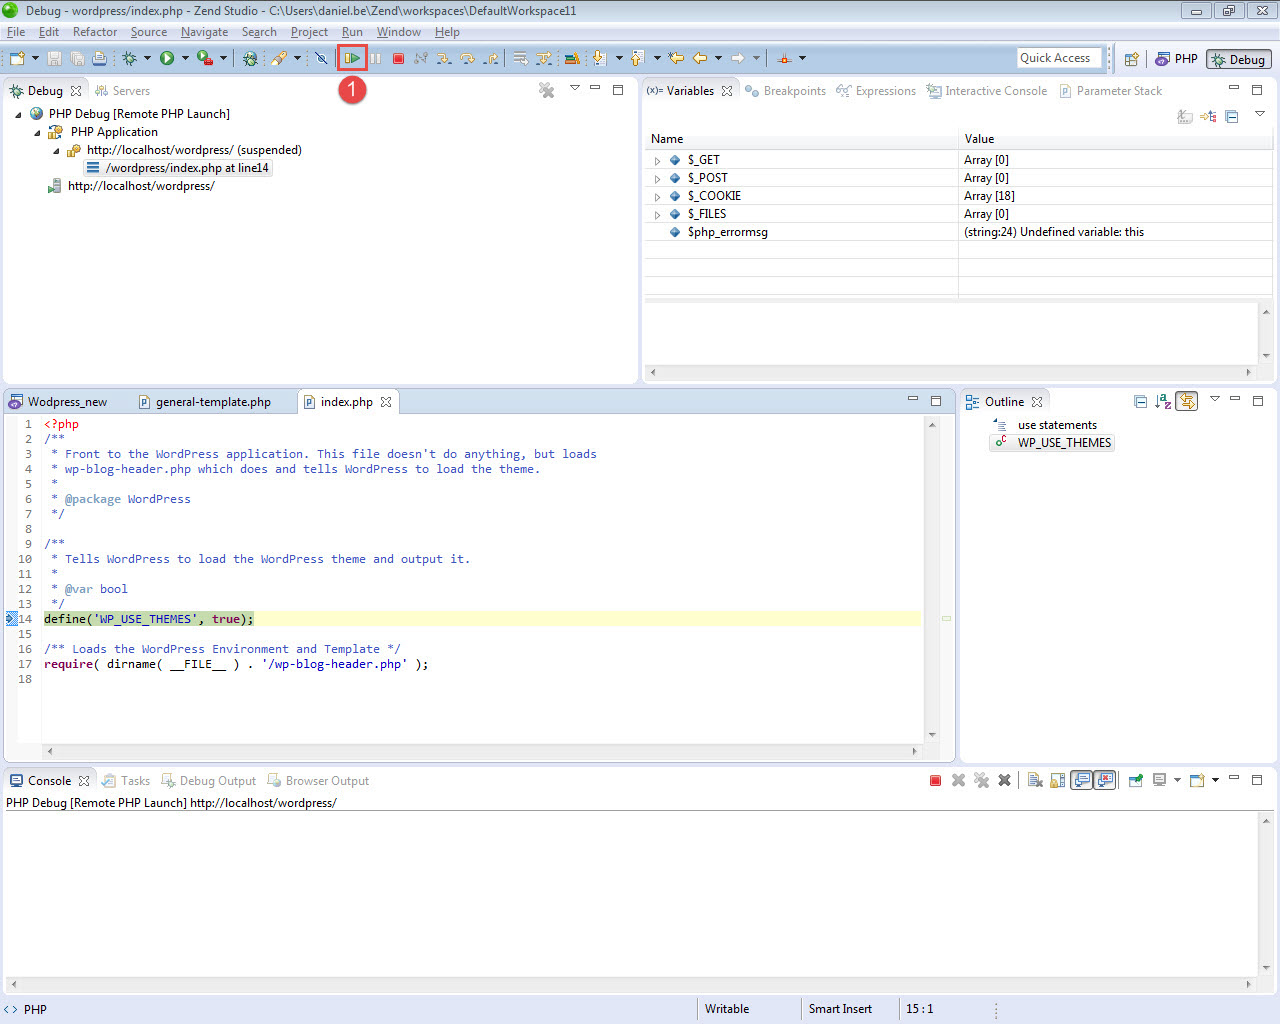
Task: Click the Skip All Breakpoints icon
Action: (321, 59)
